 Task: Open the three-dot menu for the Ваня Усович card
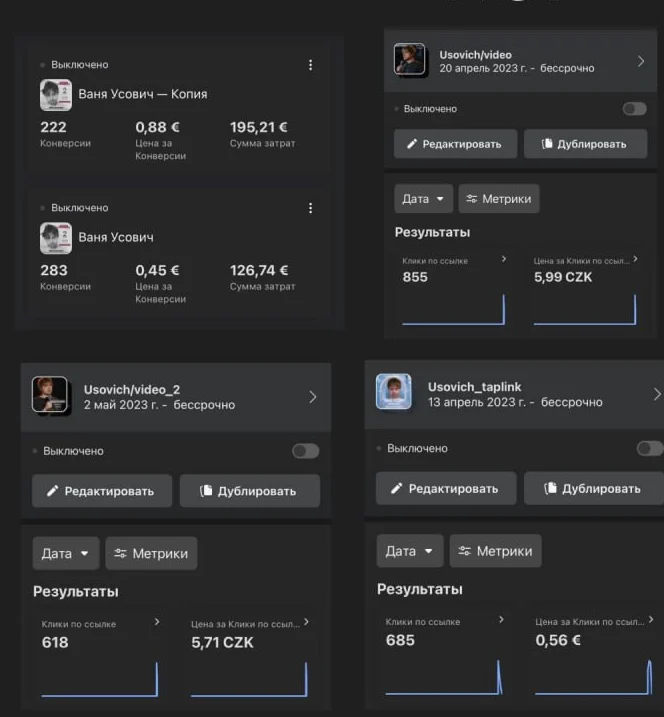coord(311,208)
